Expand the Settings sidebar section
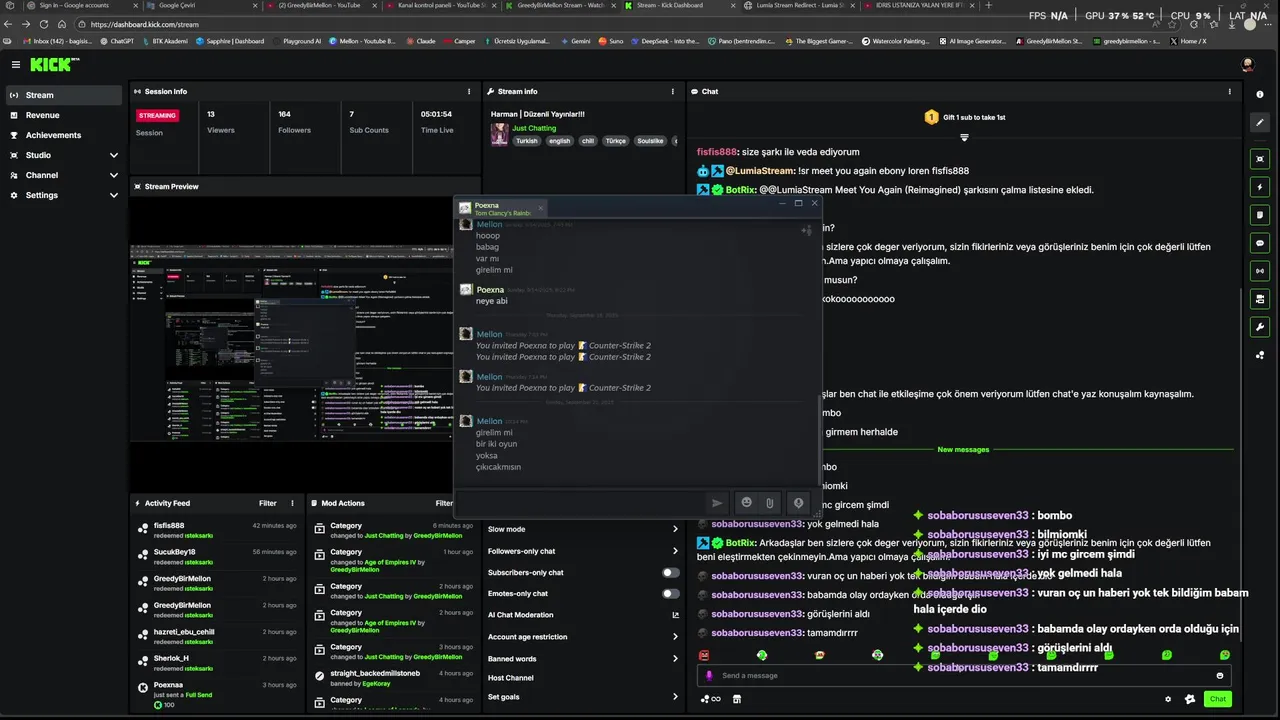This screenshot has height=720, width=1280. click(x=64, y=195)
